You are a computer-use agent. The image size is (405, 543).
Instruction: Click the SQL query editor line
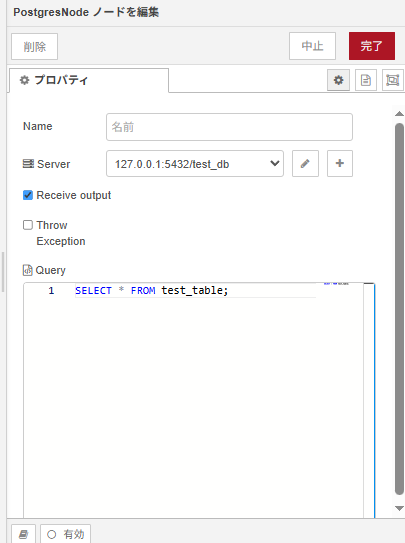click(195, 290)
